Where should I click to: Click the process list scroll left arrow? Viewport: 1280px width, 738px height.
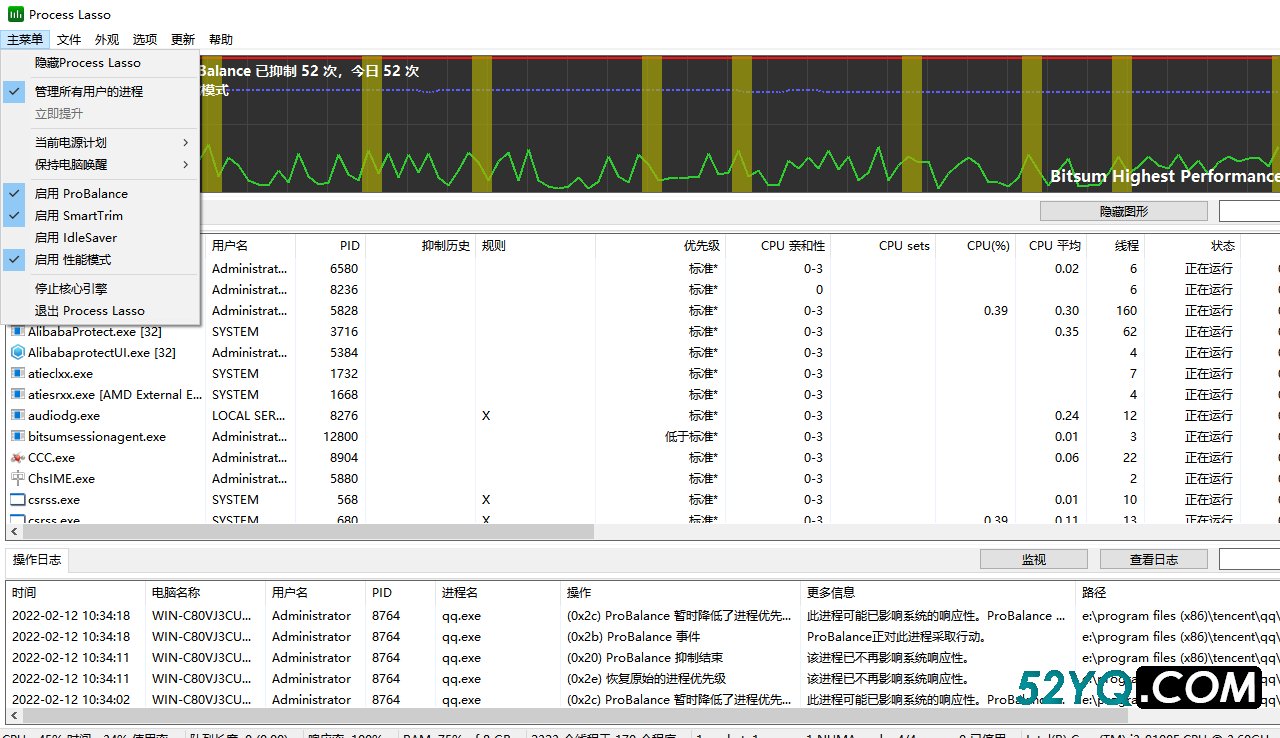click(13, 532)
